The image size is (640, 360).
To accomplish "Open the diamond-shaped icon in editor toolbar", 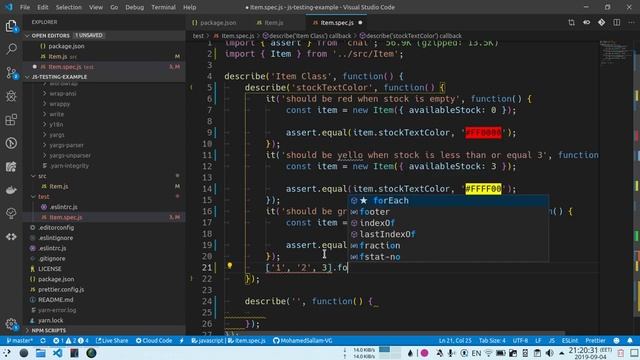I will [x=601, y=22].
